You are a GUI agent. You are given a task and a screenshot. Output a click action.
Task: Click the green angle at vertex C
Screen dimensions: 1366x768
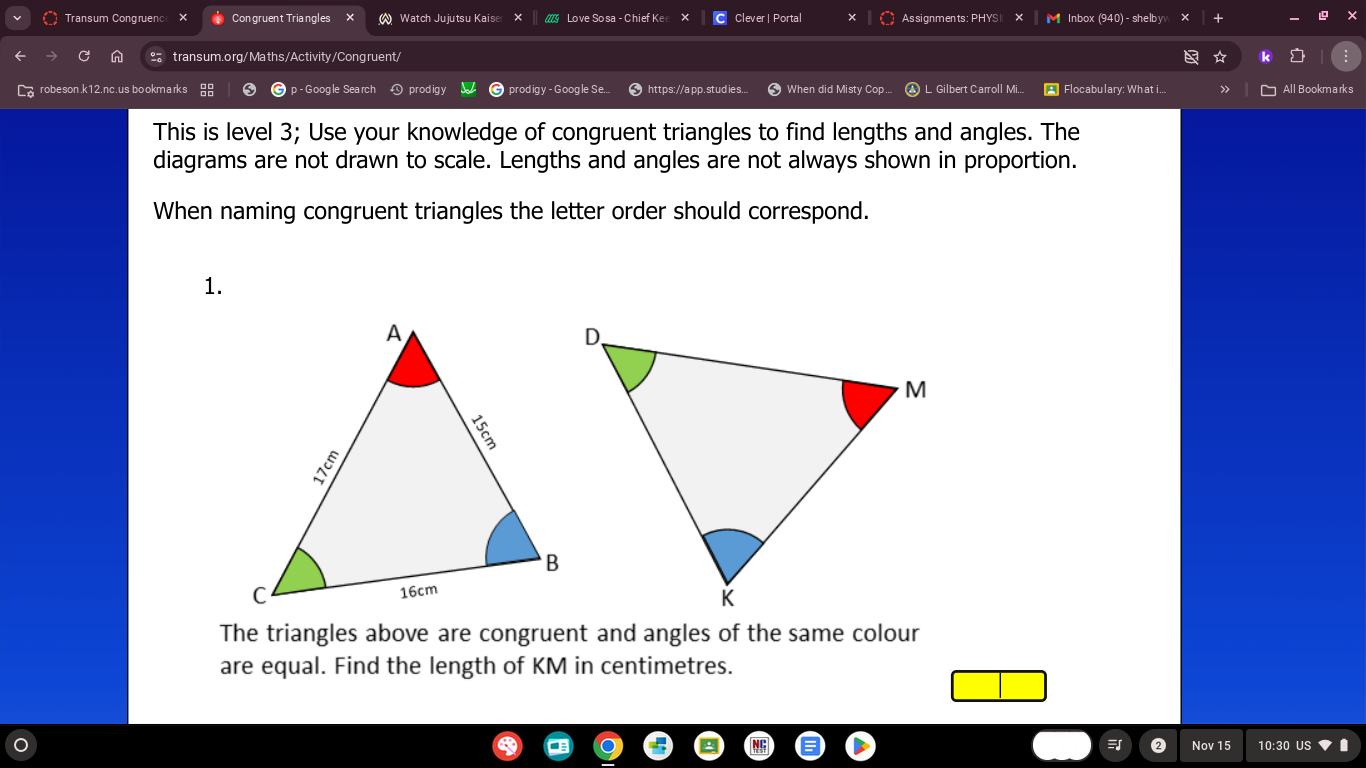303,574
